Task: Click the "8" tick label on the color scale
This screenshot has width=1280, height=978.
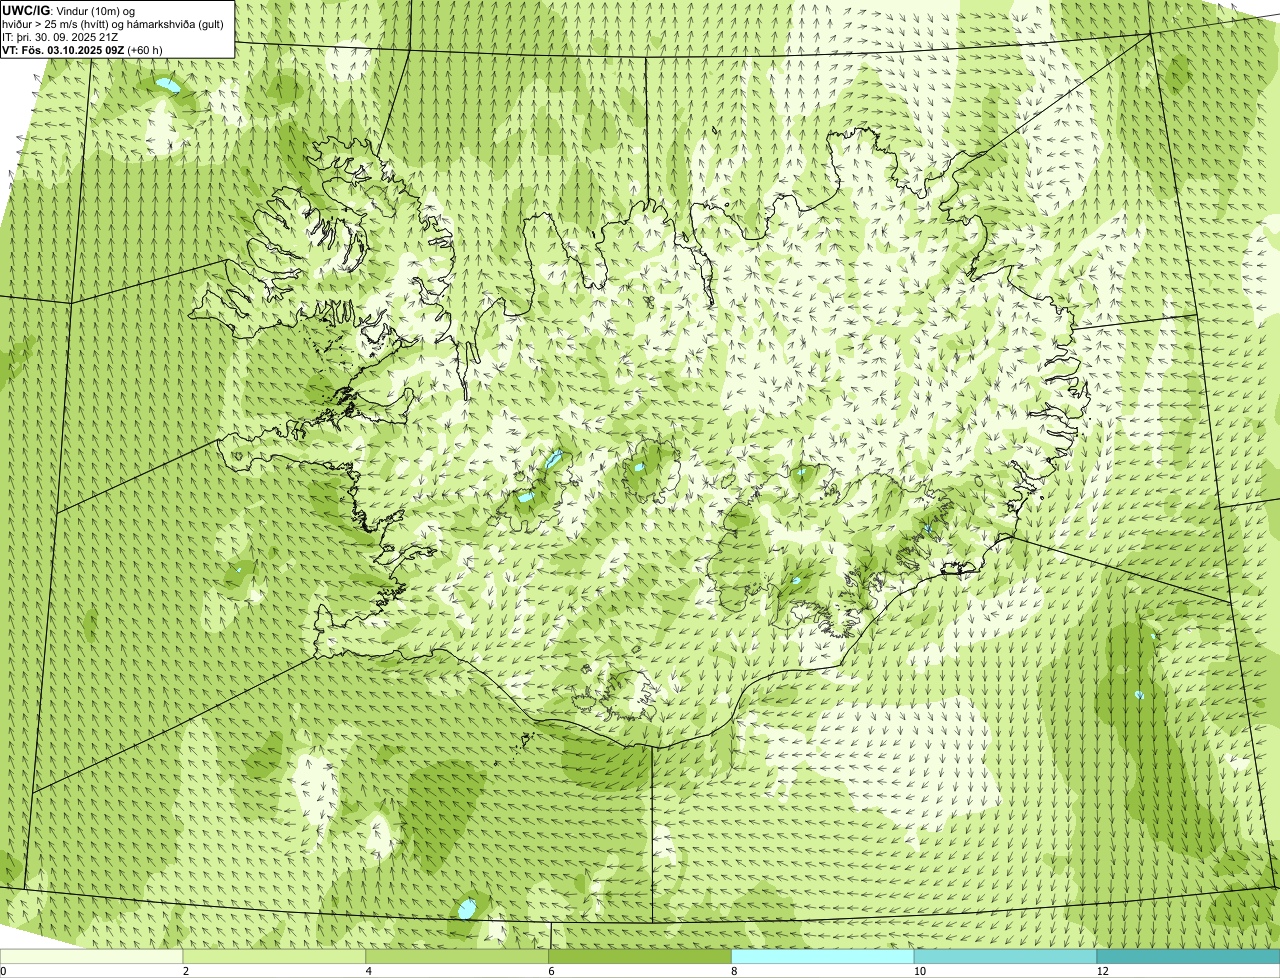Action: pos(734,971)
